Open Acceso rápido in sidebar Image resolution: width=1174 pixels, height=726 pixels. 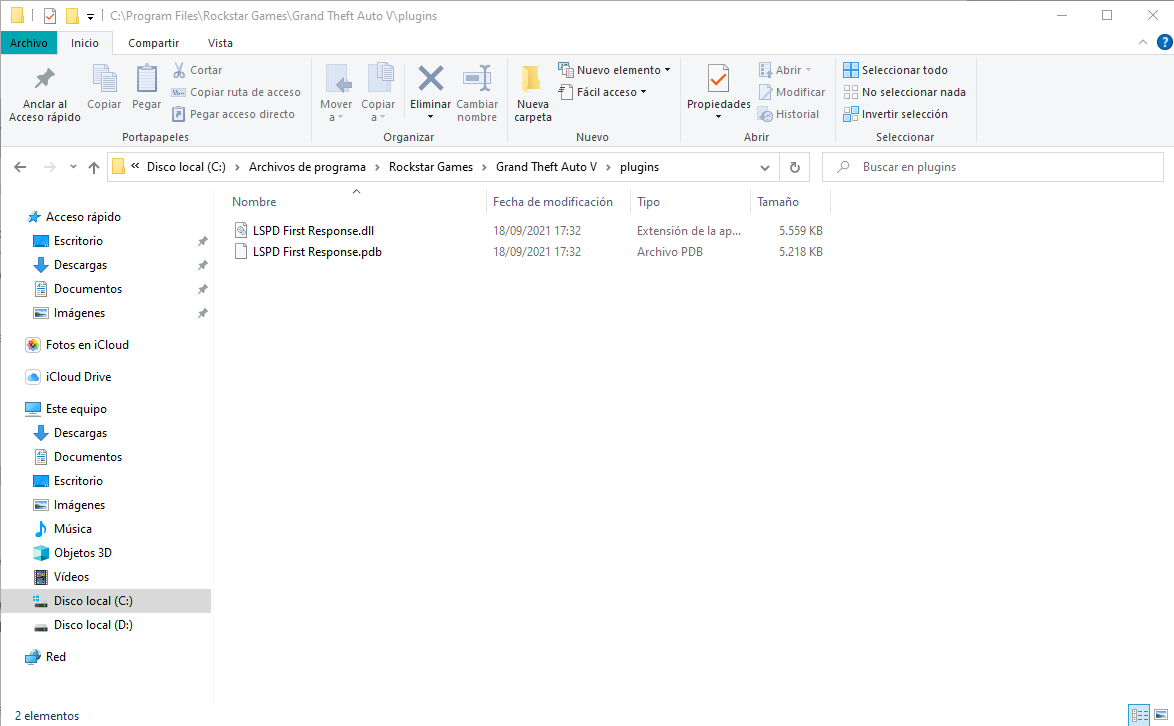[83, 217]
